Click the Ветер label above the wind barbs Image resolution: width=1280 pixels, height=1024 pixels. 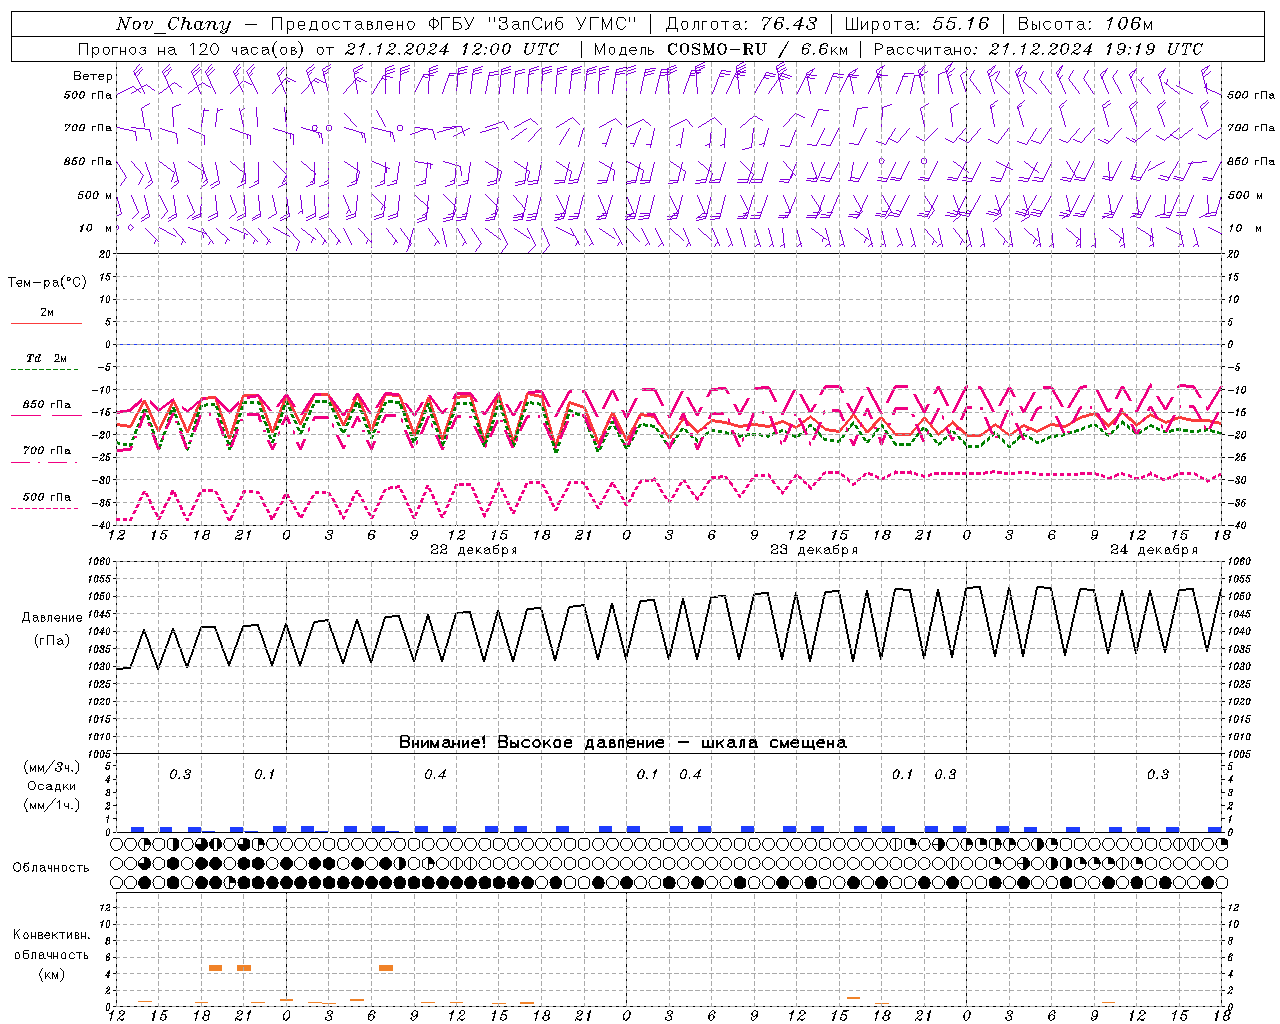click(93, 76)
